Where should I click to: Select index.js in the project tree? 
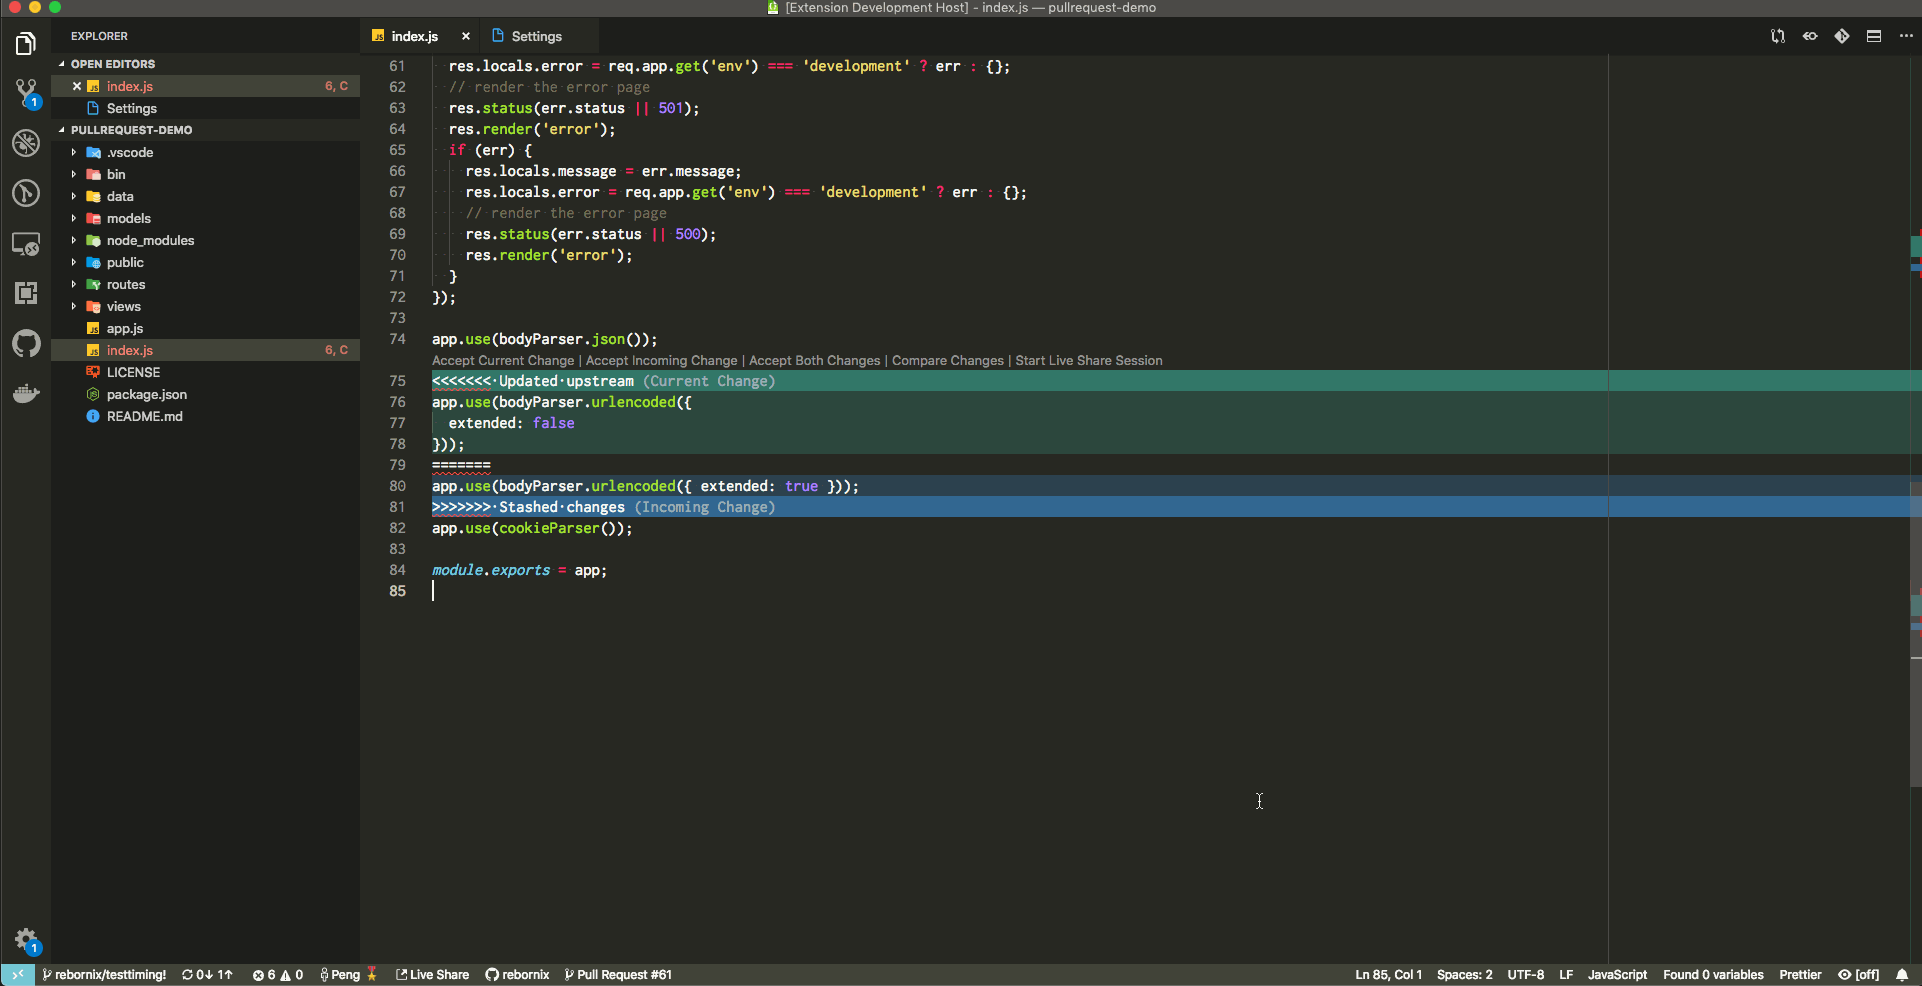pos(205,350)
